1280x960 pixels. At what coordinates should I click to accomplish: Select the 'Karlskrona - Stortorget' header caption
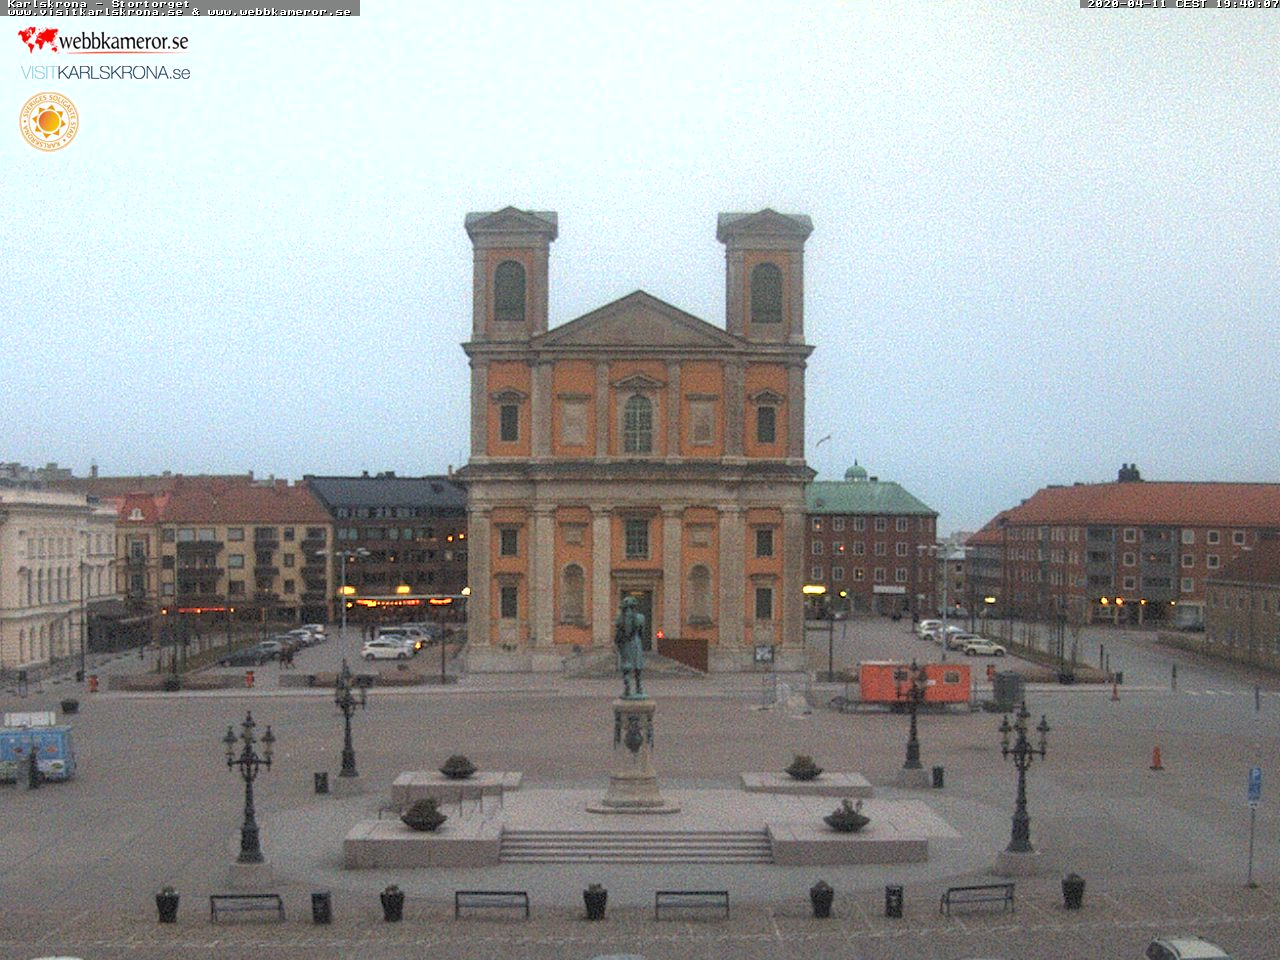pos(98,4)
